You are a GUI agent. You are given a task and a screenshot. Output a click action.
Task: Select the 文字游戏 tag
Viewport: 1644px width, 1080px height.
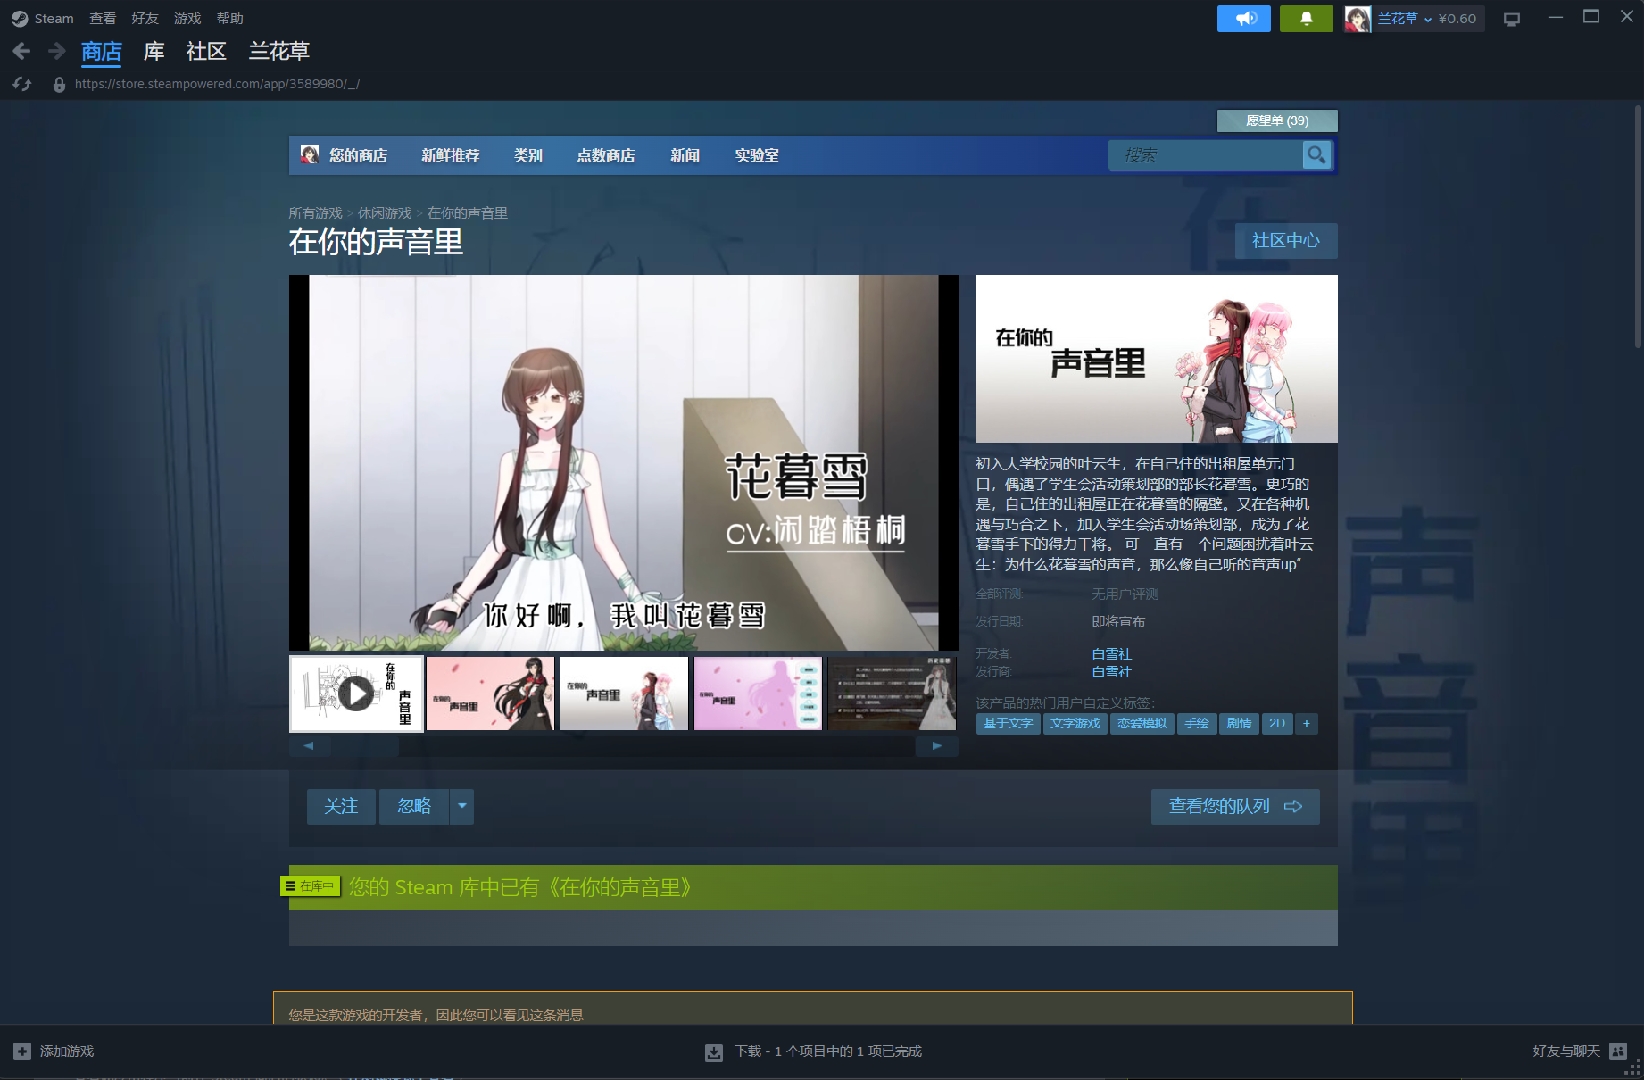click(x=1075, y=723)
